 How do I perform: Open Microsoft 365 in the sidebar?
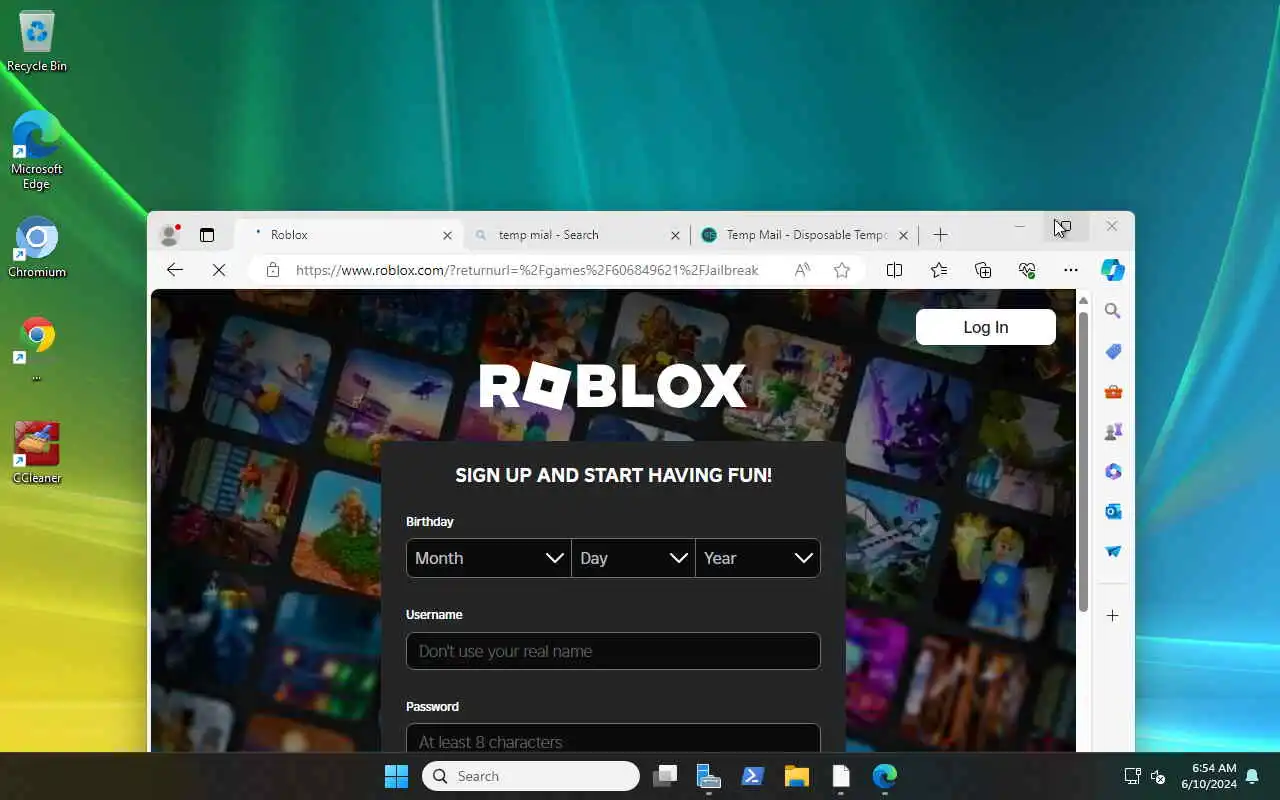point(1113,472)
